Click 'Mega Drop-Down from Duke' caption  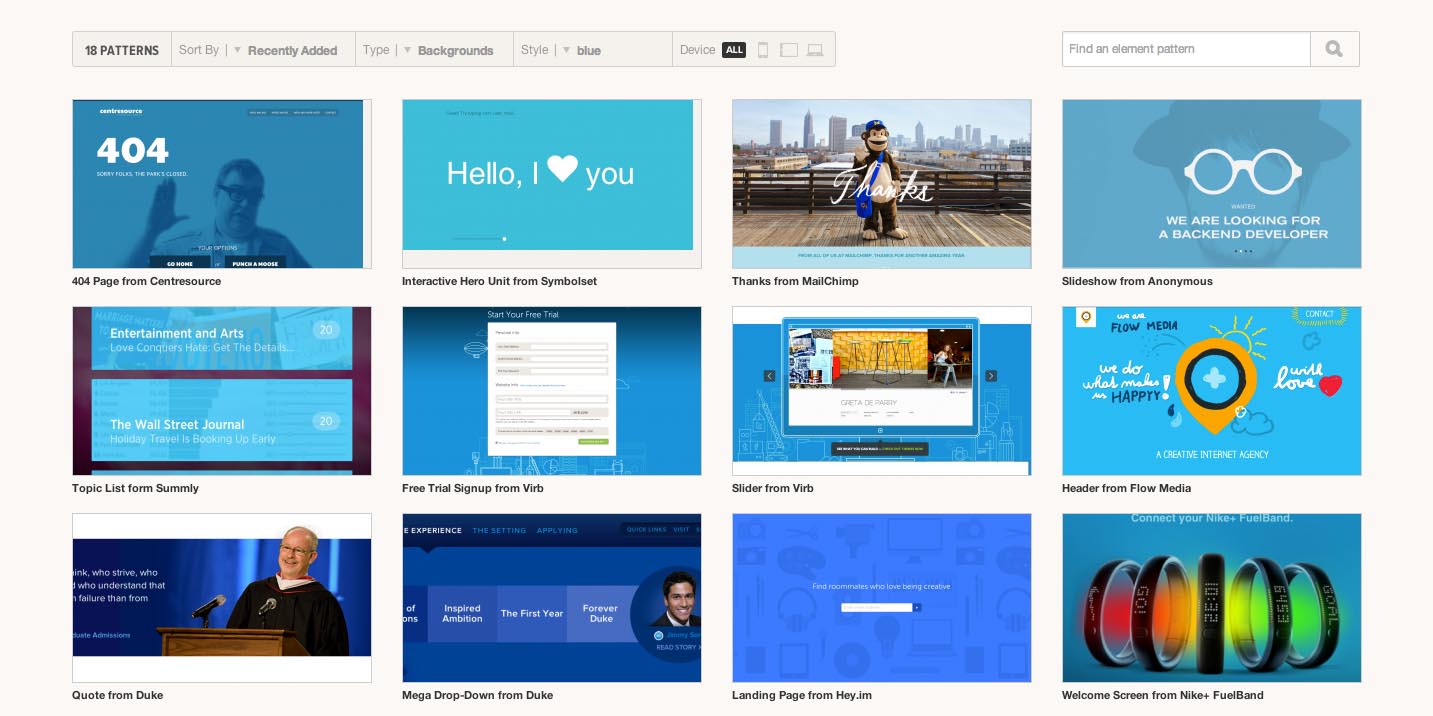[x=477, y=695]
